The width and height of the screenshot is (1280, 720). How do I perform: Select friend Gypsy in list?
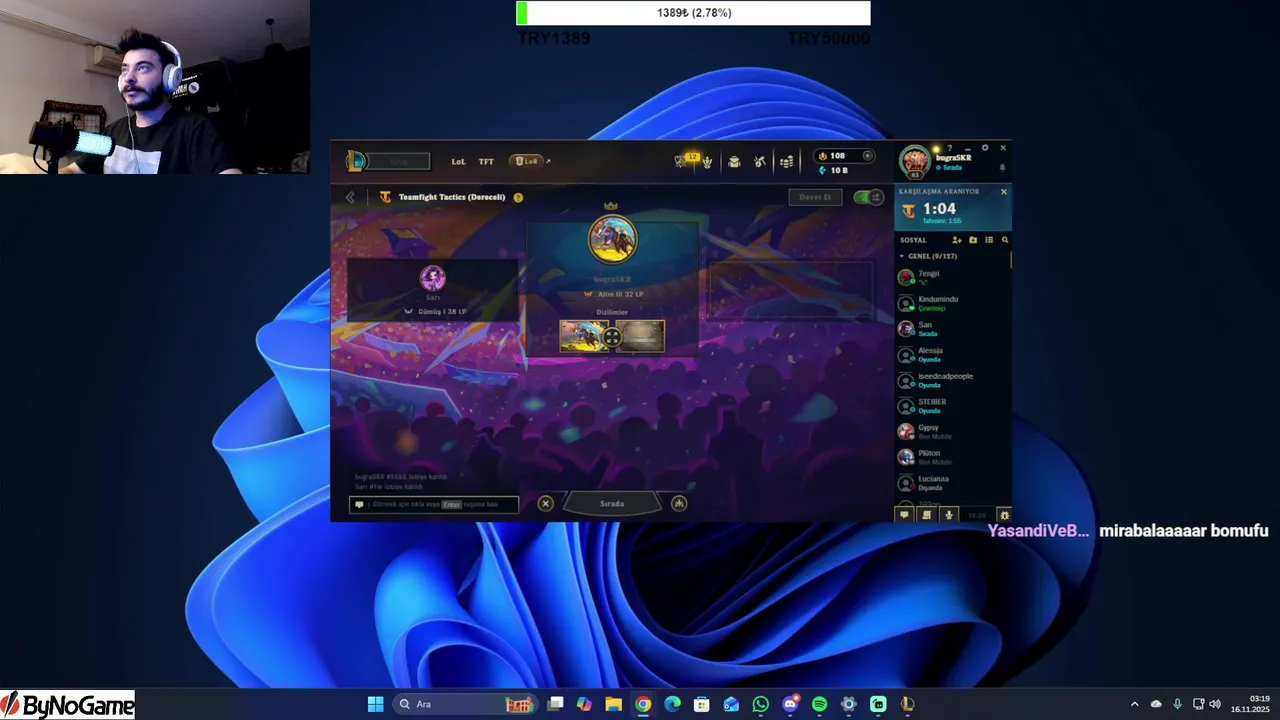point(951,431)
